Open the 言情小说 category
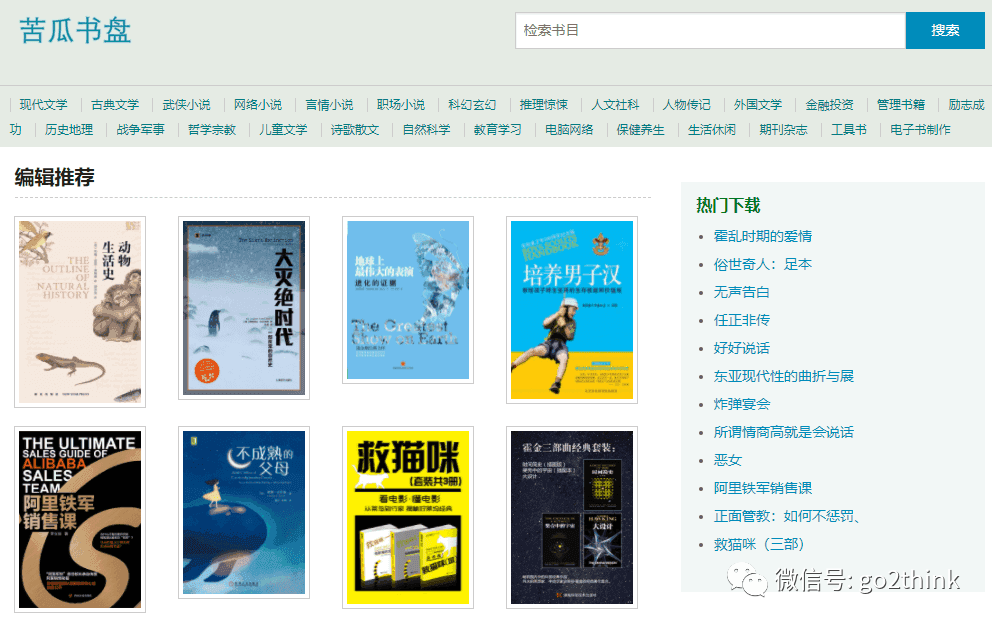Viewport: 992px width, 626px height. [x=330, y=104]
